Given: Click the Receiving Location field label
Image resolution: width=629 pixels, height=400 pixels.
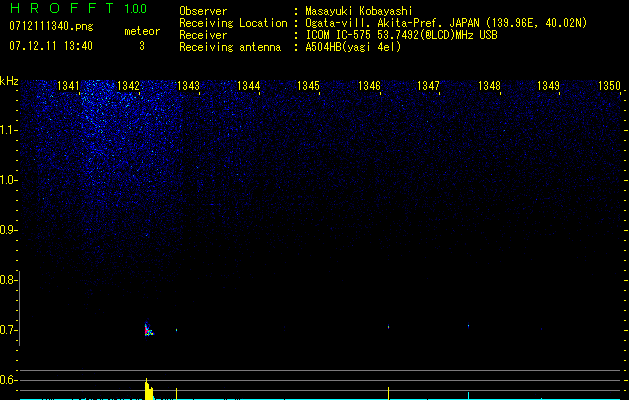Looking at the screenshot, I should [x=233, y=24].
